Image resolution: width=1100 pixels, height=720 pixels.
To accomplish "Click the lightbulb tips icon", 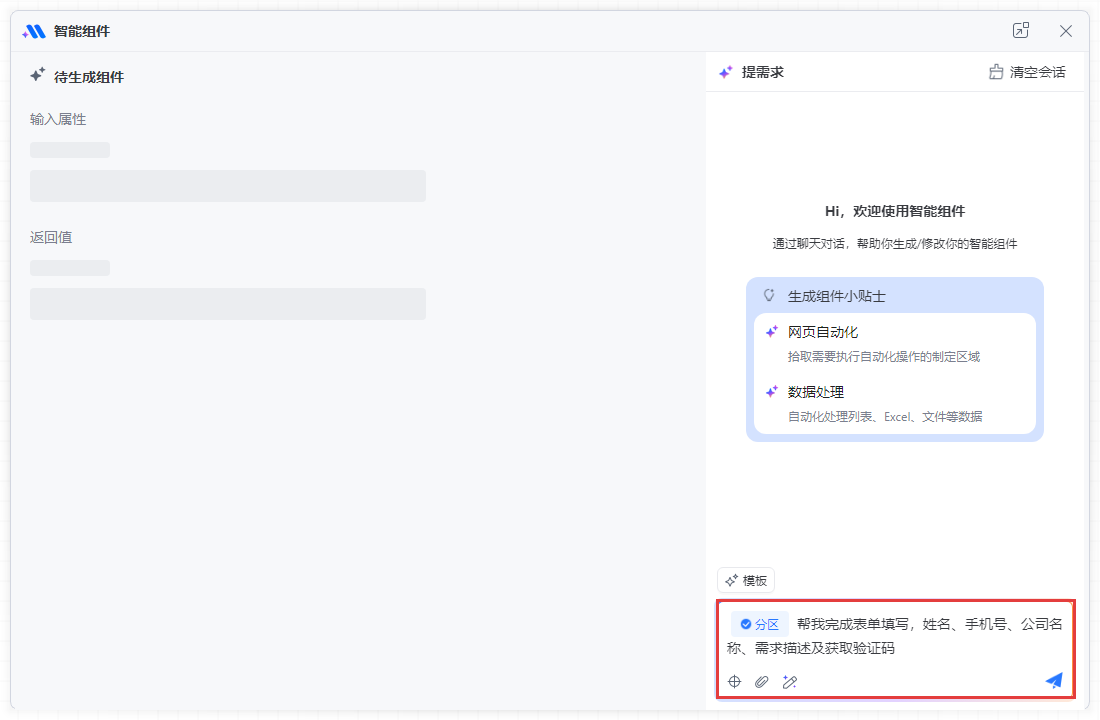I will coord(769,296).
